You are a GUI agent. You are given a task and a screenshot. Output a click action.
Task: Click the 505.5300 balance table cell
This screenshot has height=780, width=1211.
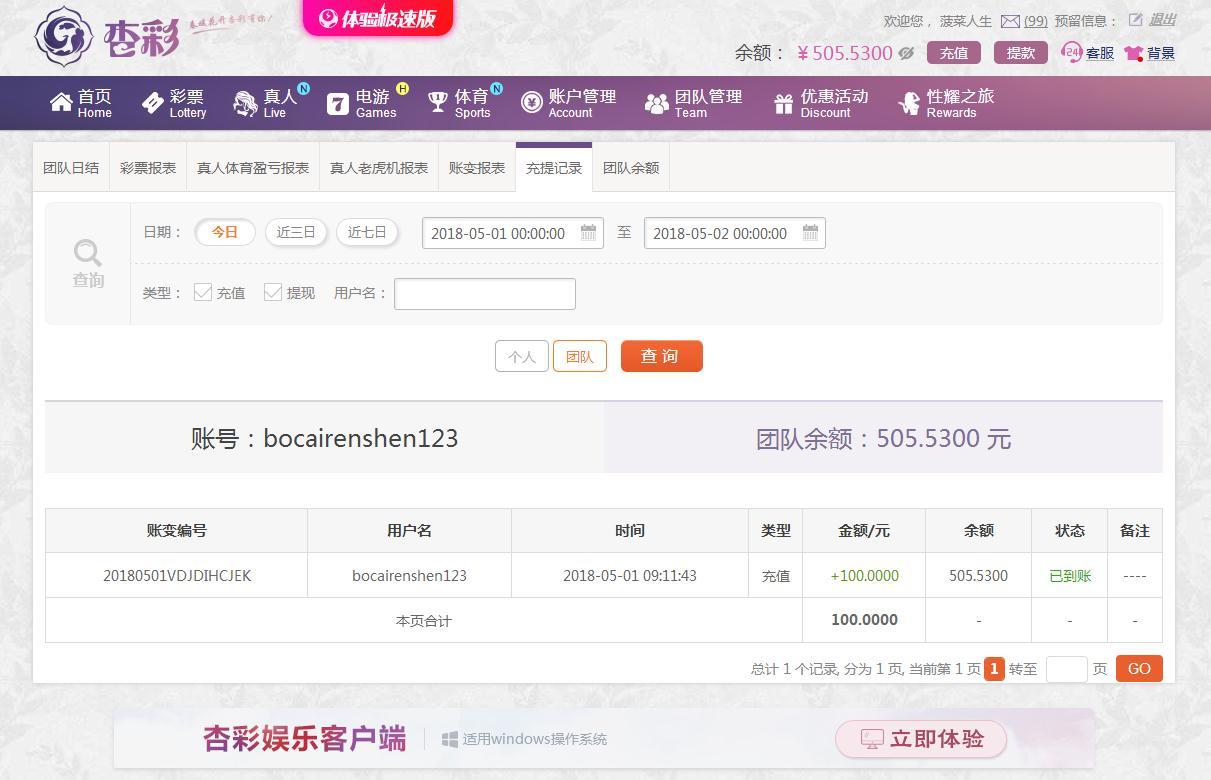(x=979, y=576)
